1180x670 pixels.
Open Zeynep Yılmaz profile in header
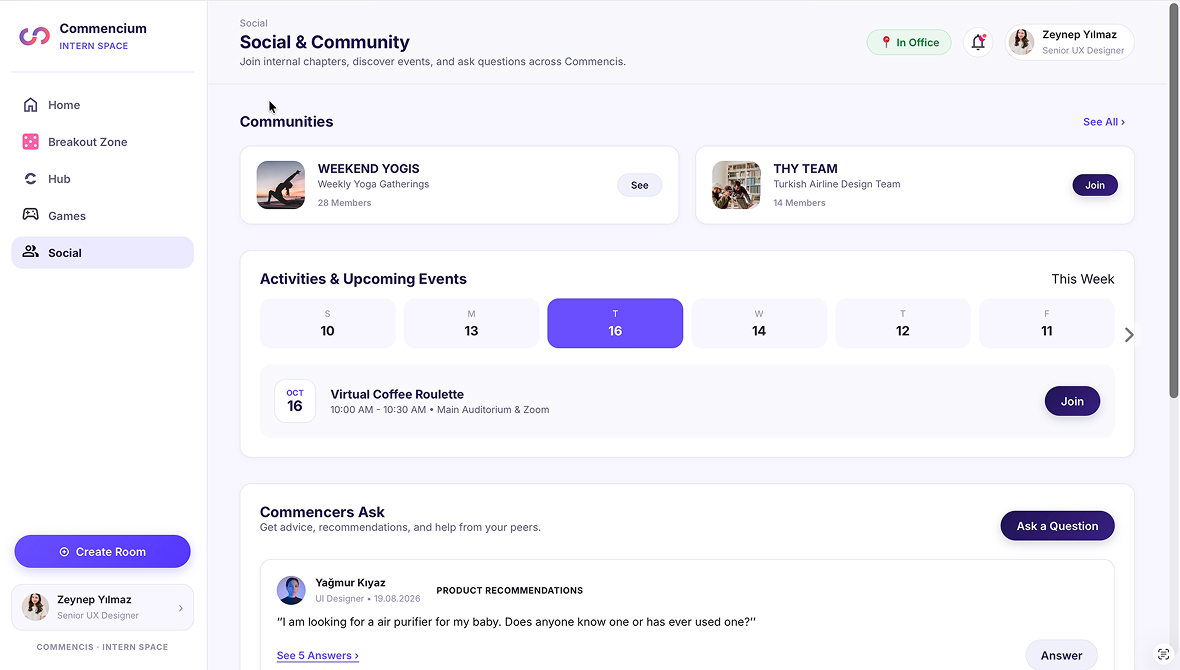pyautogui.click(x=1069, y=42)
